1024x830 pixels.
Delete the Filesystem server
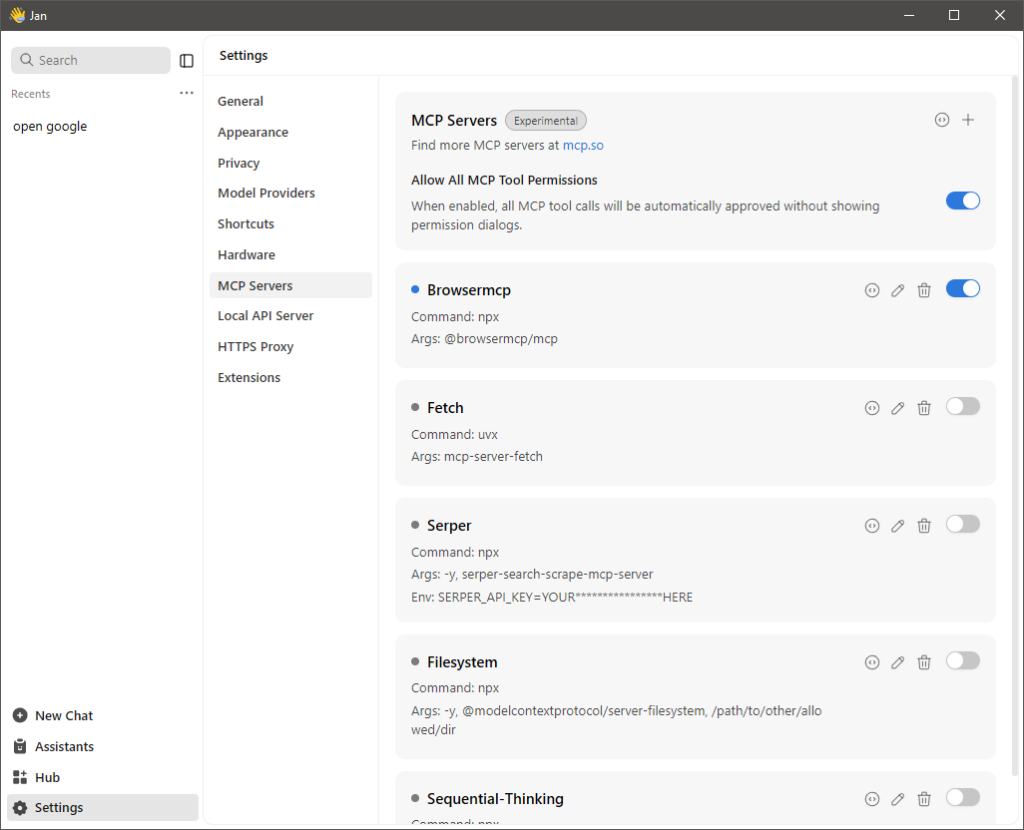pyautogui.click(x=924, y=662)
